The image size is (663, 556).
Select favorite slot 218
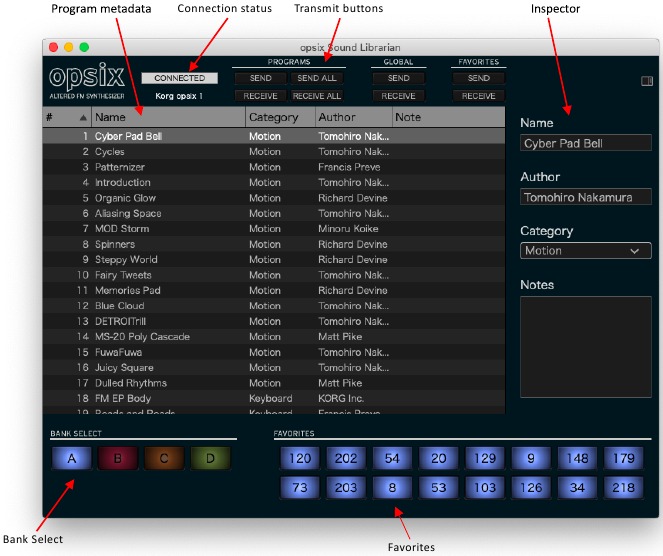coord(624,488)
